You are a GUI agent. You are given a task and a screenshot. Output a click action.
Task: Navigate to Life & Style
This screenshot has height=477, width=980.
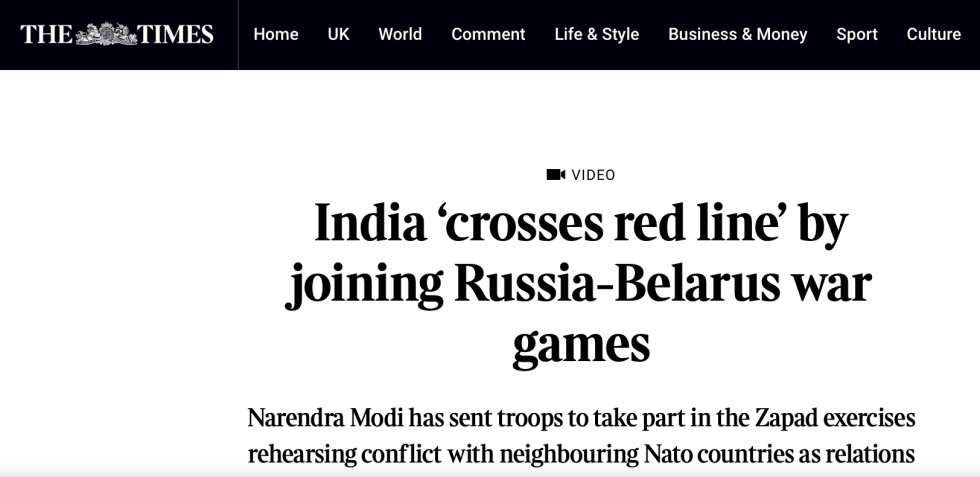click(x=597, y=34)
